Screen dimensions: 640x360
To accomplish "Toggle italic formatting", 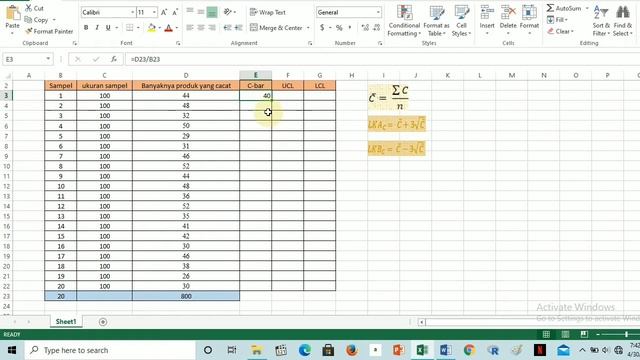I will [97, 28].
